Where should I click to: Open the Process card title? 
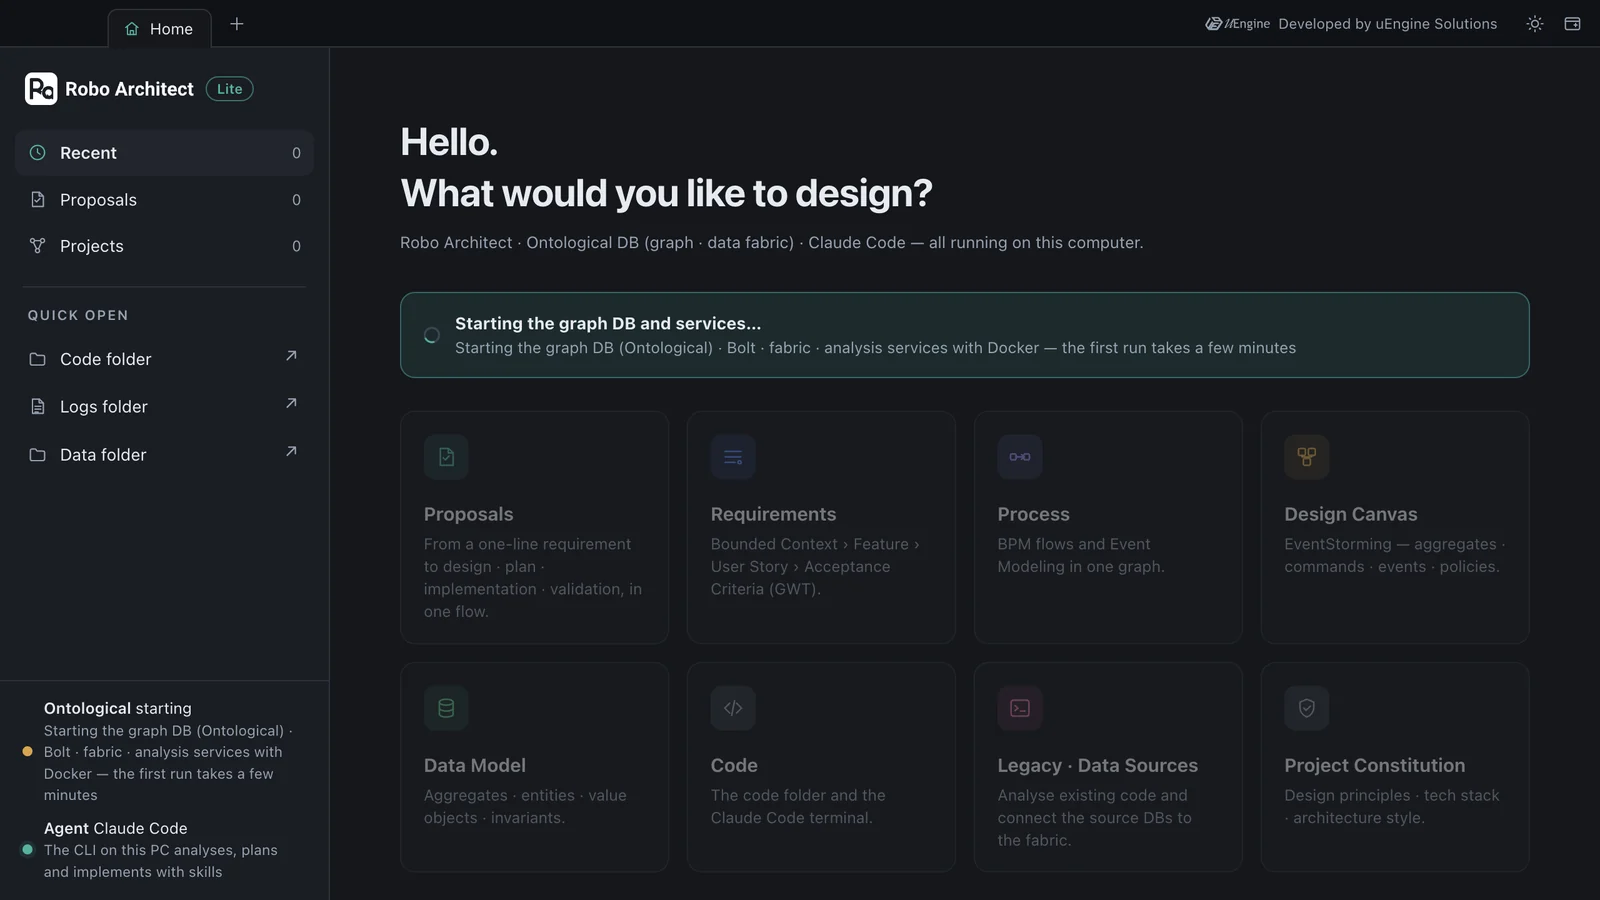pyautogui.click(x=1033, y=514)
